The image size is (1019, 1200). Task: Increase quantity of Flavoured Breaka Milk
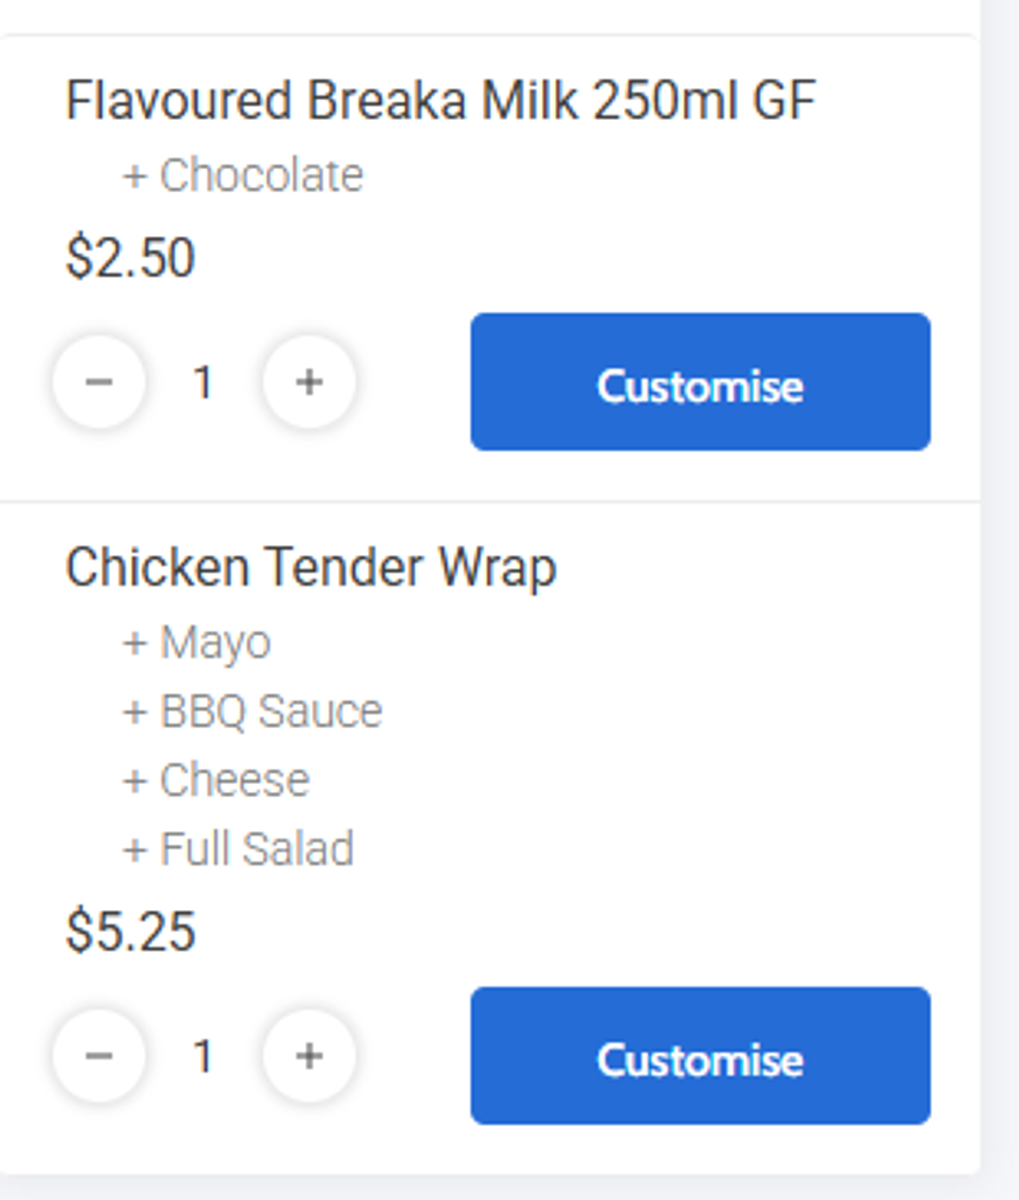pos(309,382)
